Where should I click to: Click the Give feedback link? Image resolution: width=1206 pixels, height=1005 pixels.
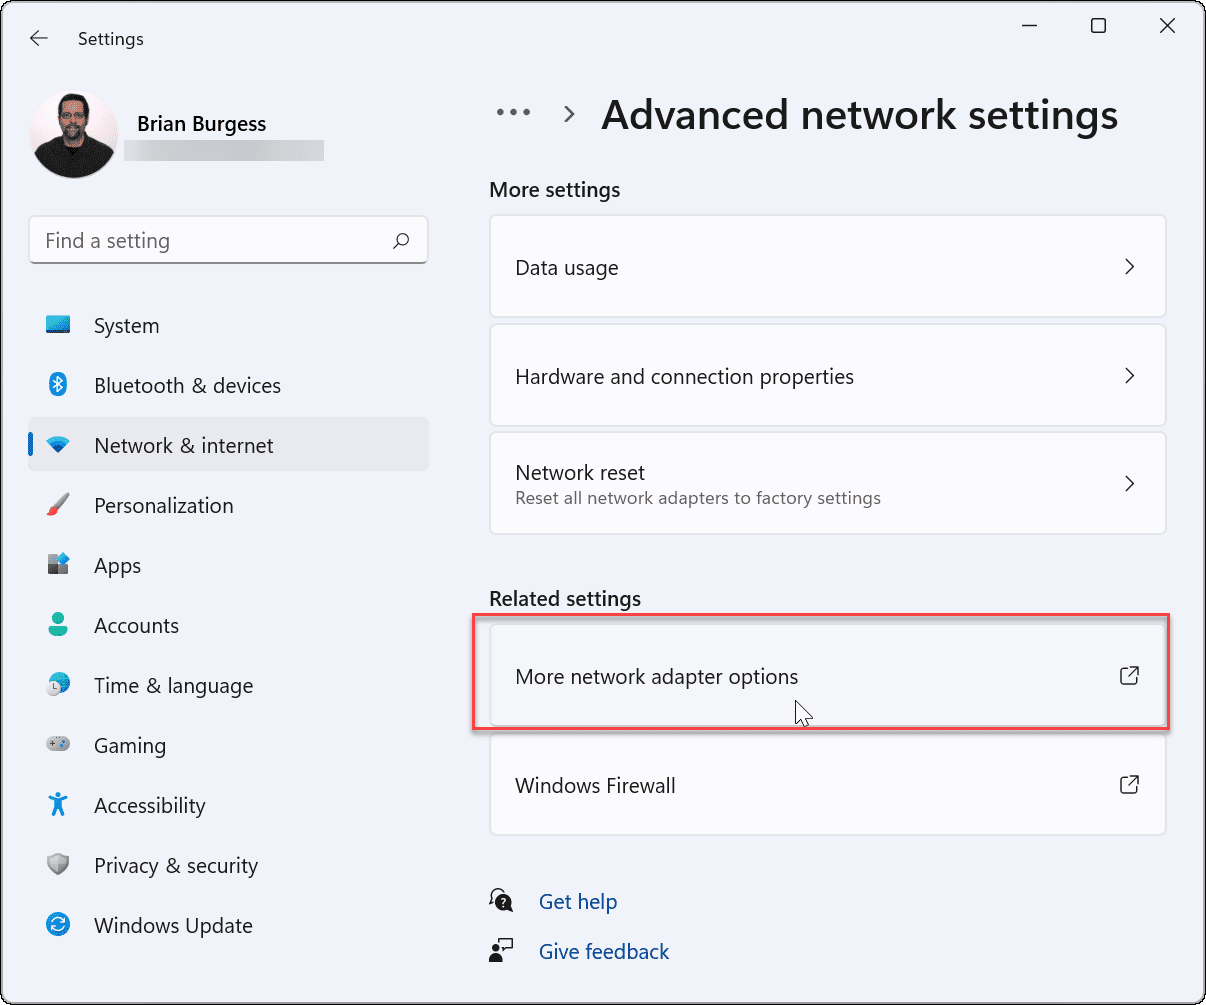pos(603,950)
